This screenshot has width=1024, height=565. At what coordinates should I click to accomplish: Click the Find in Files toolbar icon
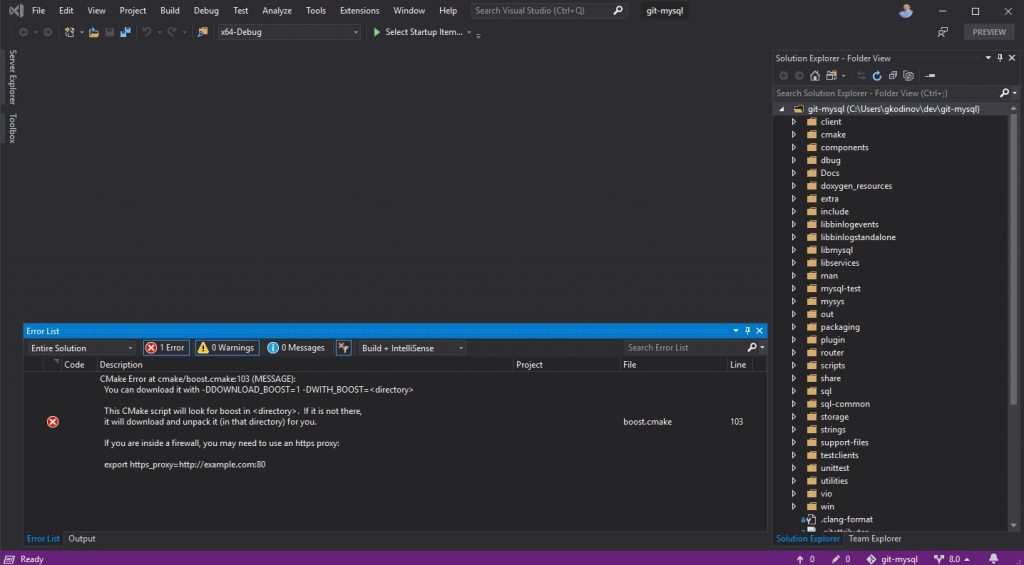point(203,32)
